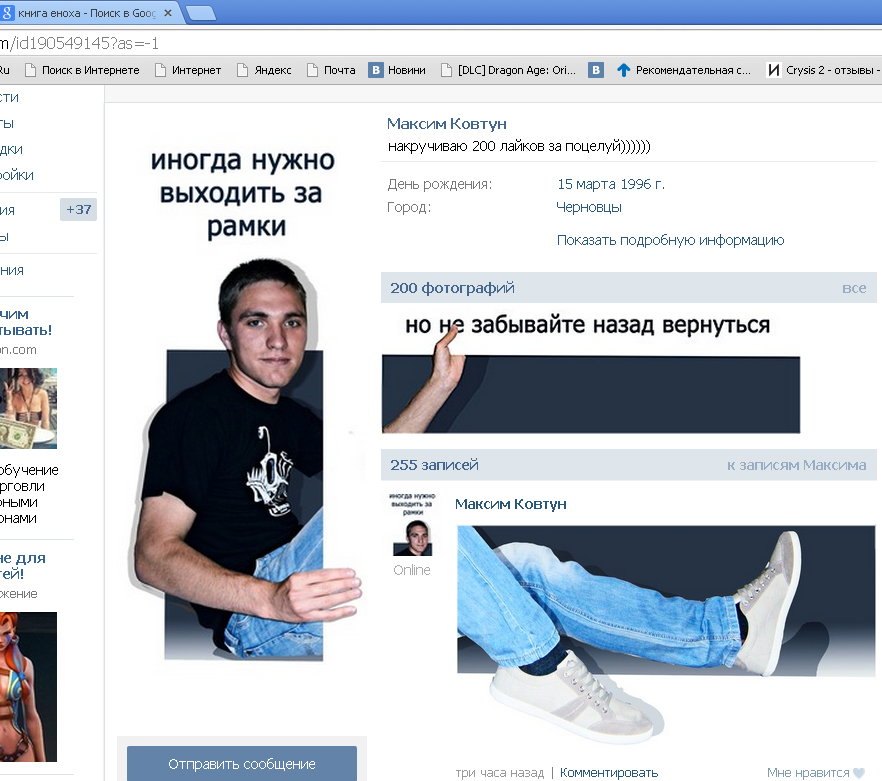The height and width of the screenshot is (781, 882).
Task: Open the large profile photo
Action: pyautogui.click(x=241, y=400)
